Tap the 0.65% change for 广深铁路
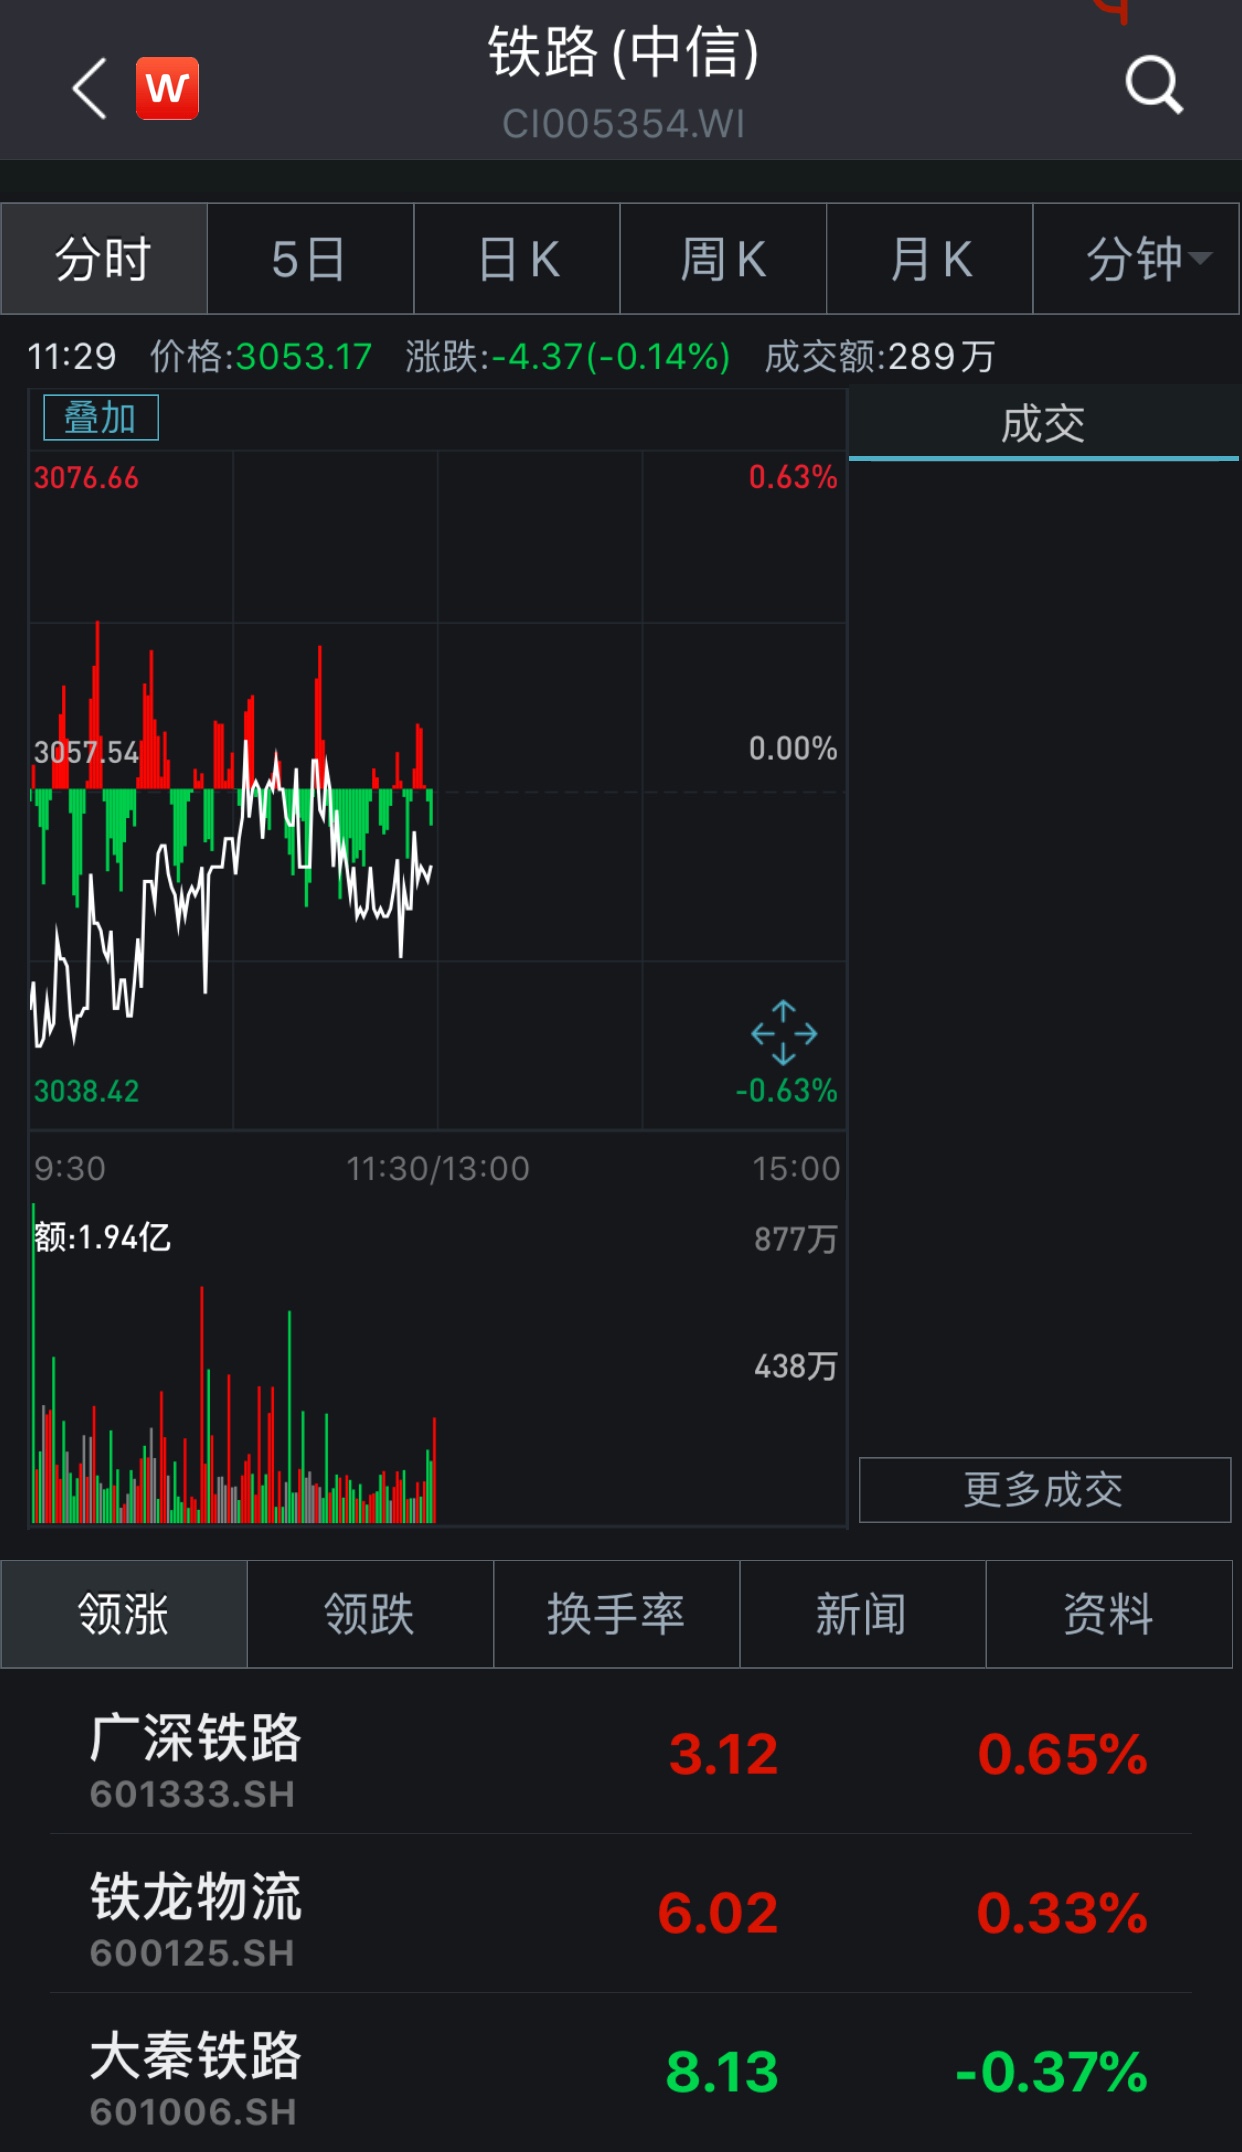Viewport: 1242px width, 2152px height. [1063, 1754]
